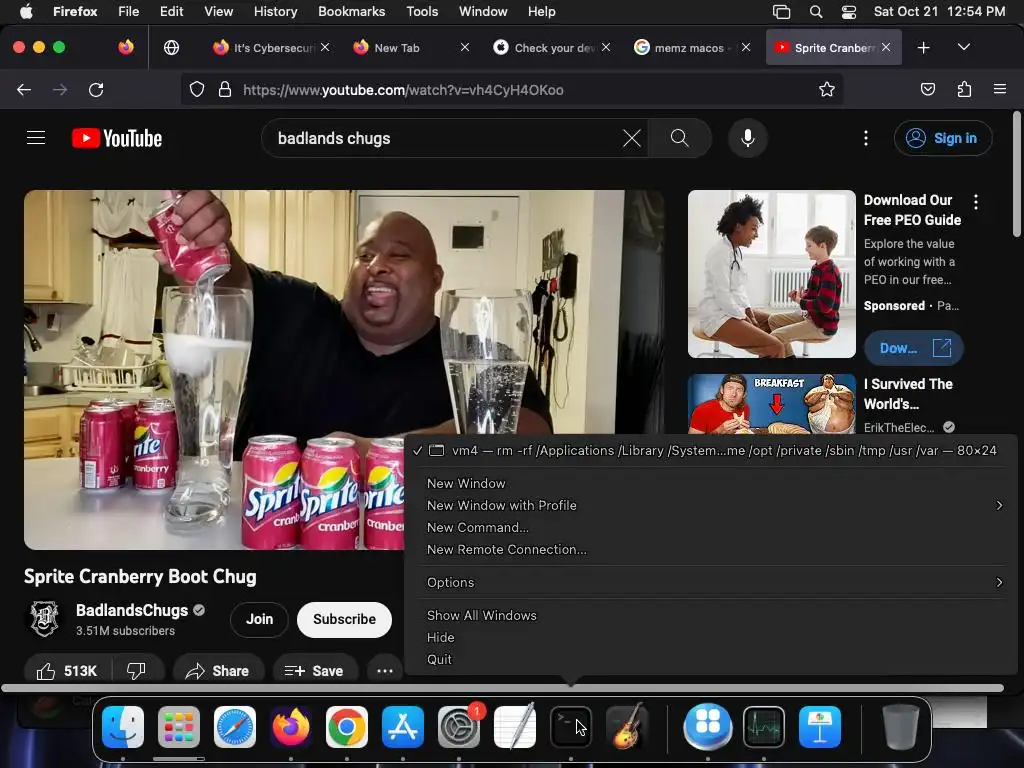
Task: Clear the badlands chugs search text
Action: (x=632, y=138)
